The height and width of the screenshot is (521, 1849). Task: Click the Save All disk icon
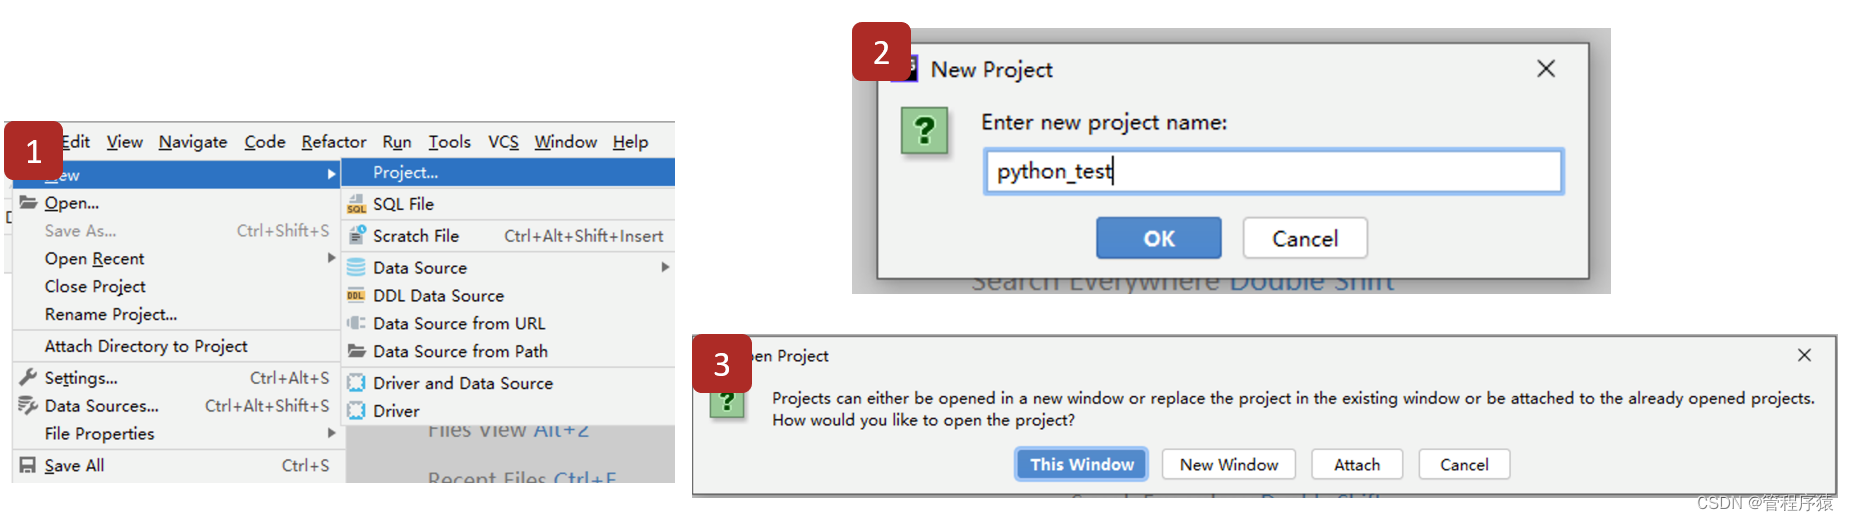[28, 466]
